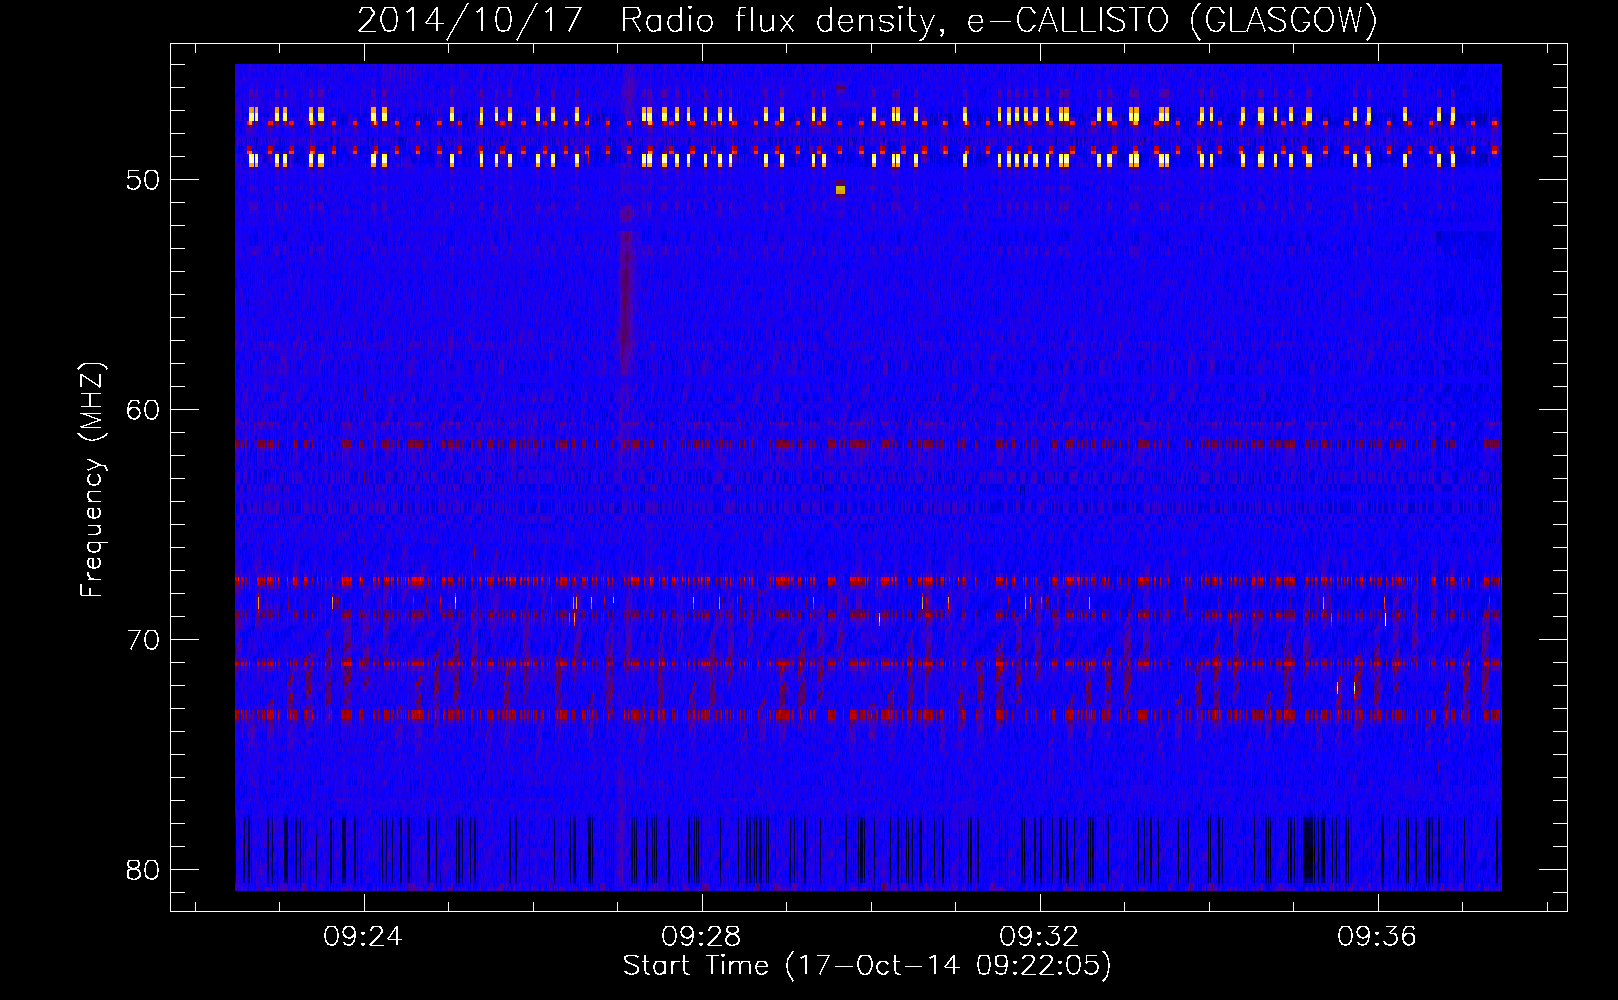
Task: Click the 09:32 time tick label
Action: coord(1039,937)
